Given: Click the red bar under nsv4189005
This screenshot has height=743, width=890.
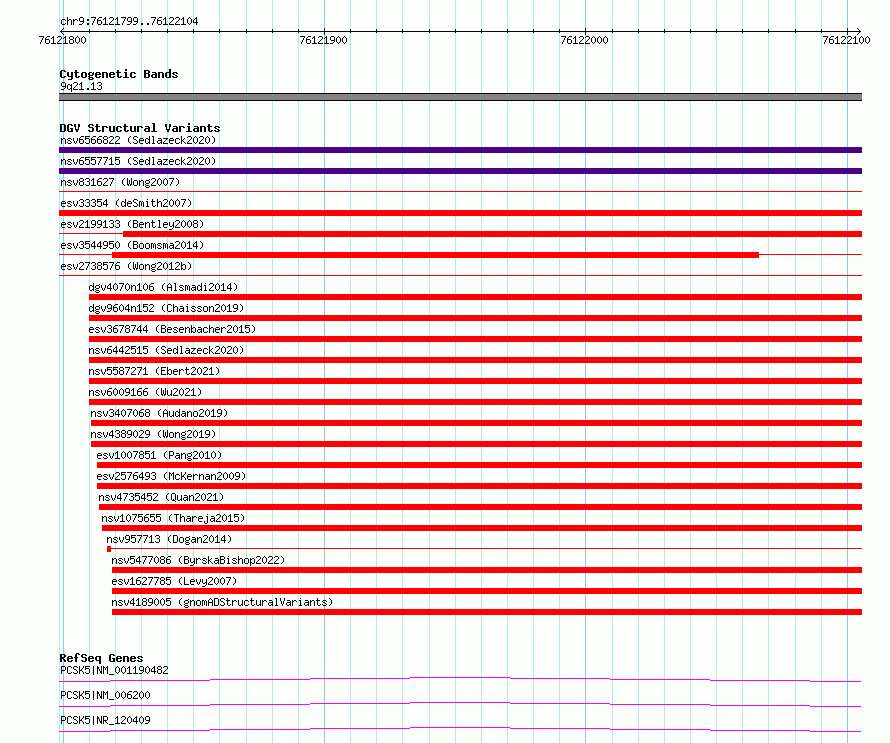Looking at the screenshot, I should pos(487,612).
